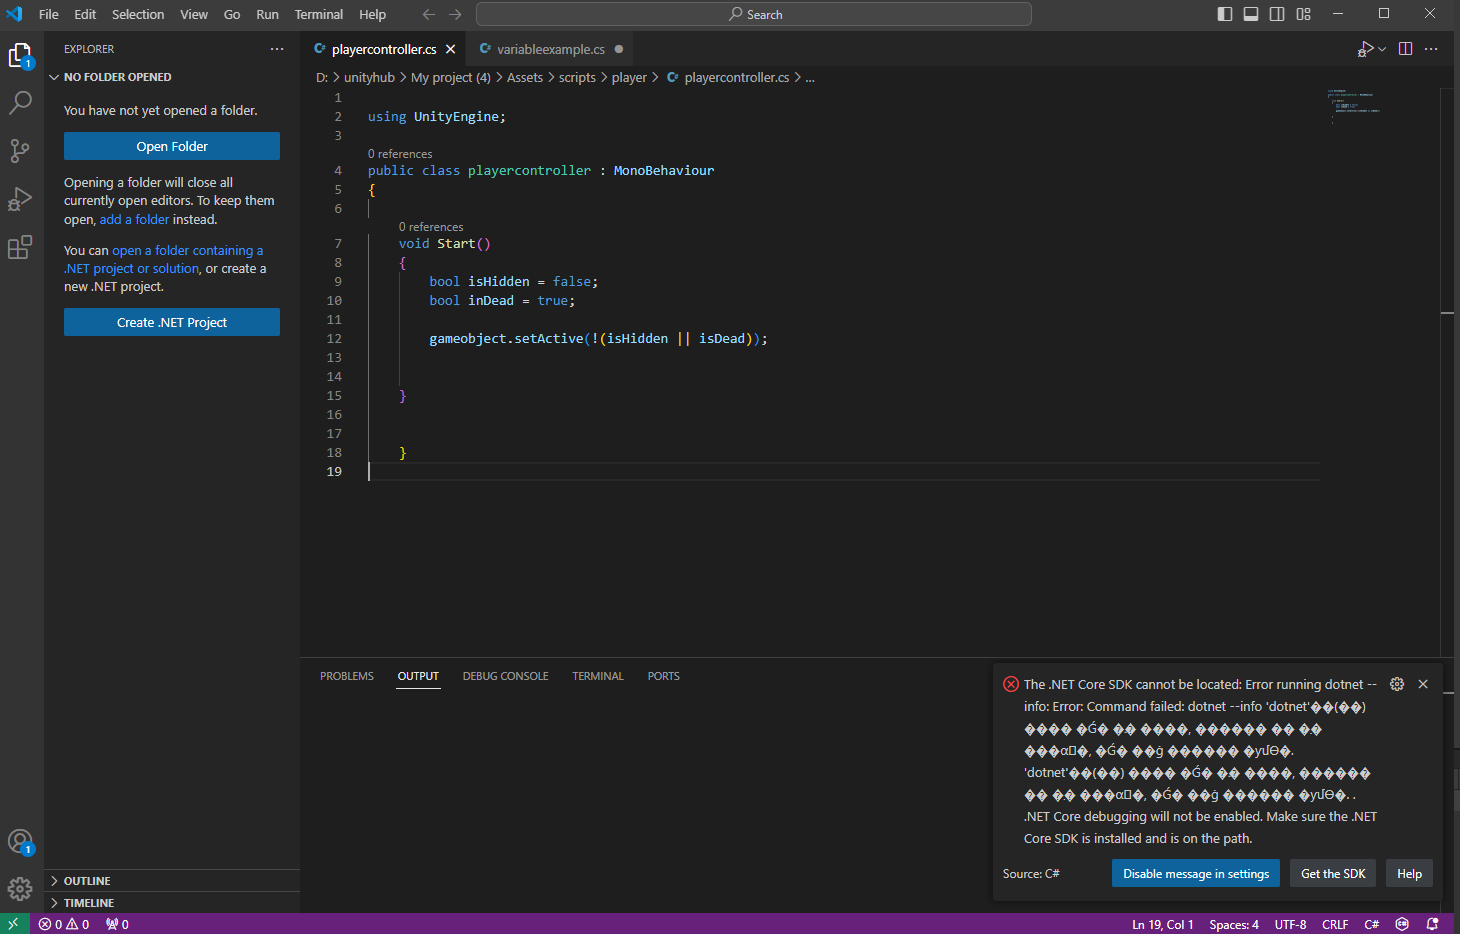1460x934 pixels.
Task: Open the Run and Debug view icon
Action: pos(21,199)
